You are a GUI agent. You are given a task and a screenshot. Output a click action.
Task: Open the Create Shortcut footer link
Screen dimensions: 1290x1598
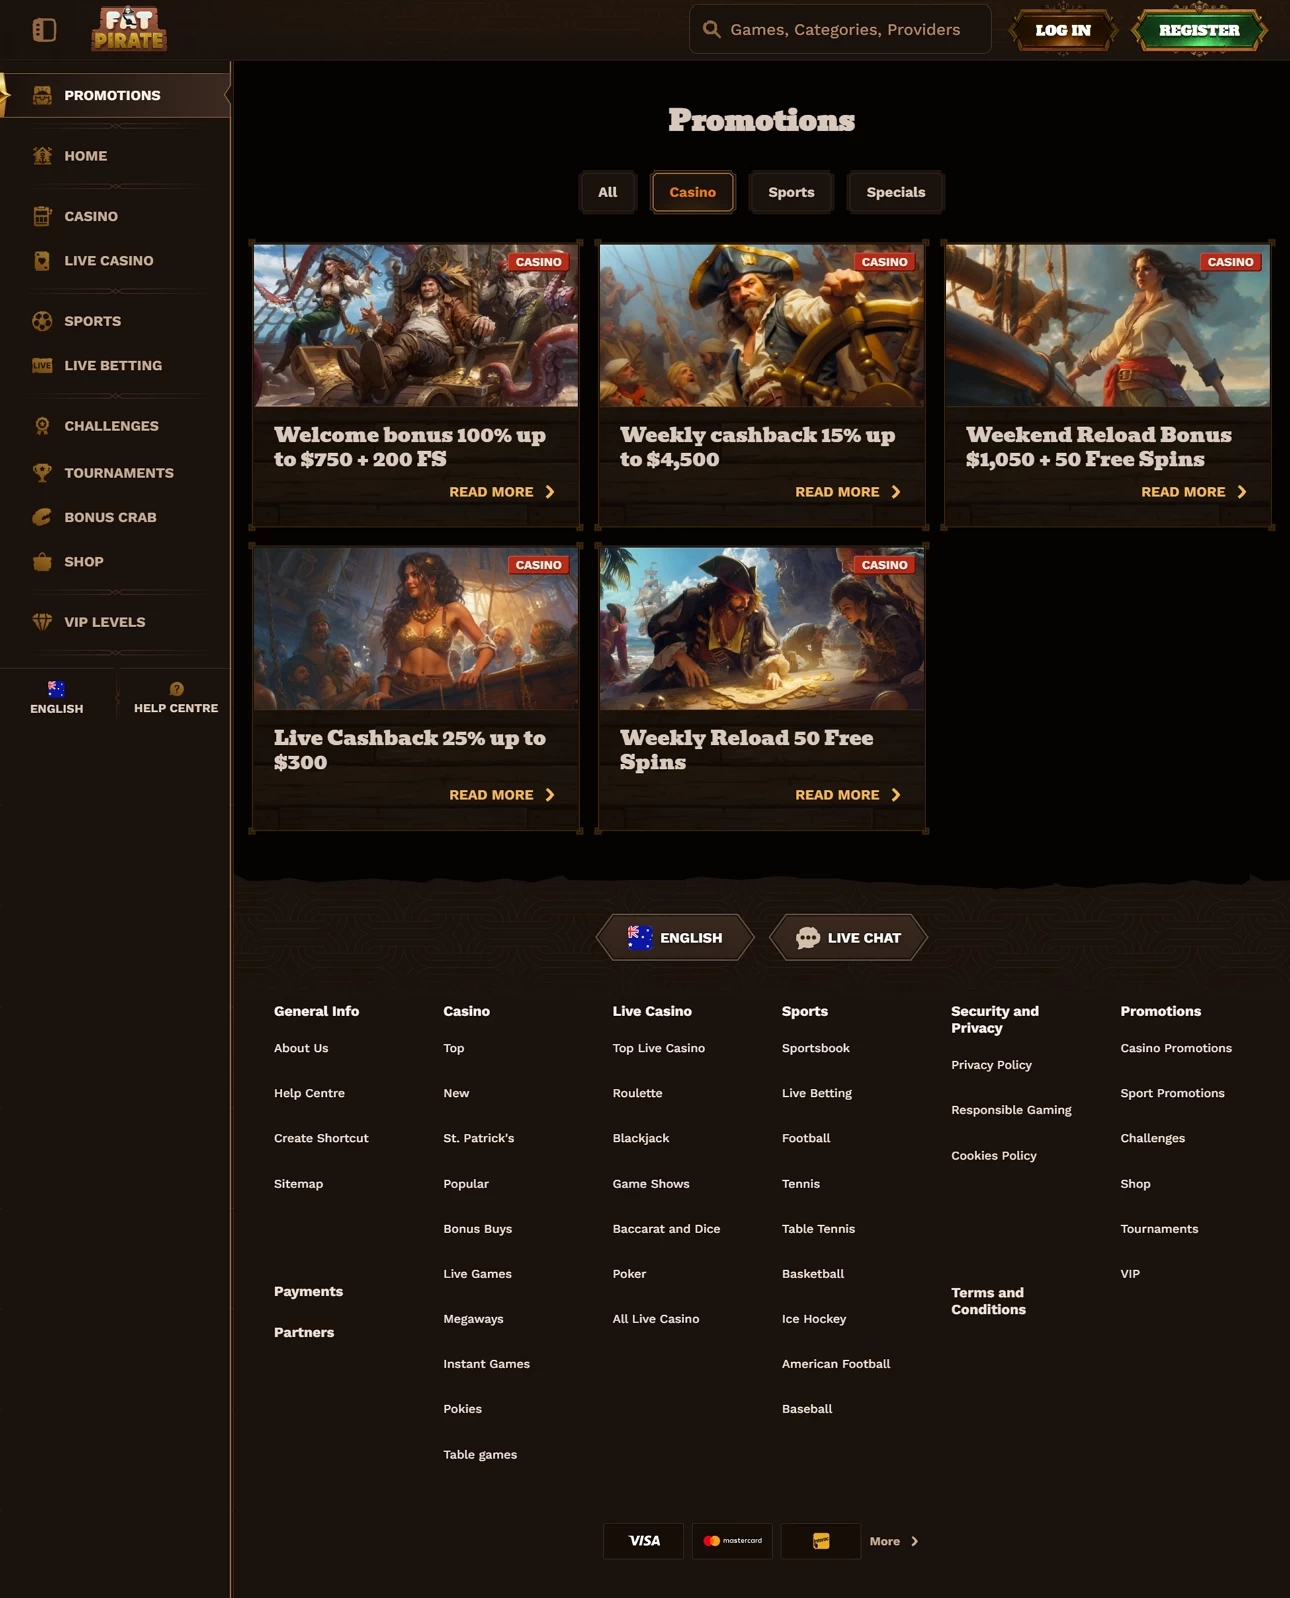321,1138
